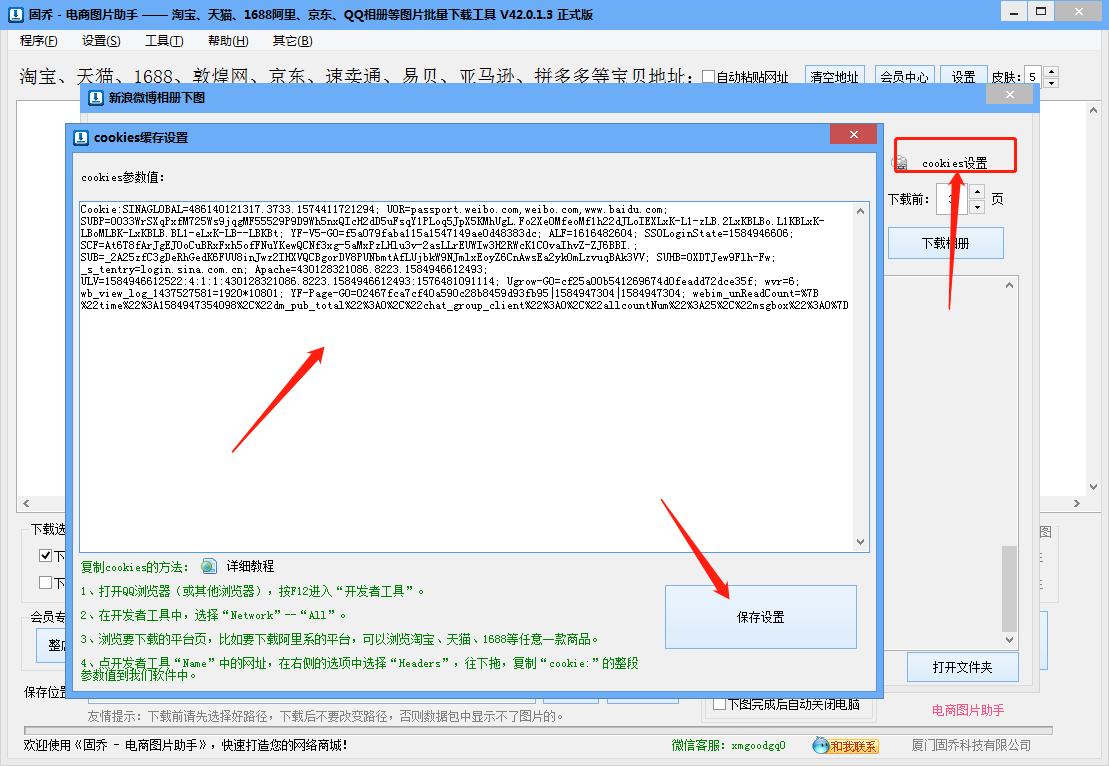Click the 和我联系 QQ contact icon
This screenshot has width=1109, height=766.
tap(845, 745)
